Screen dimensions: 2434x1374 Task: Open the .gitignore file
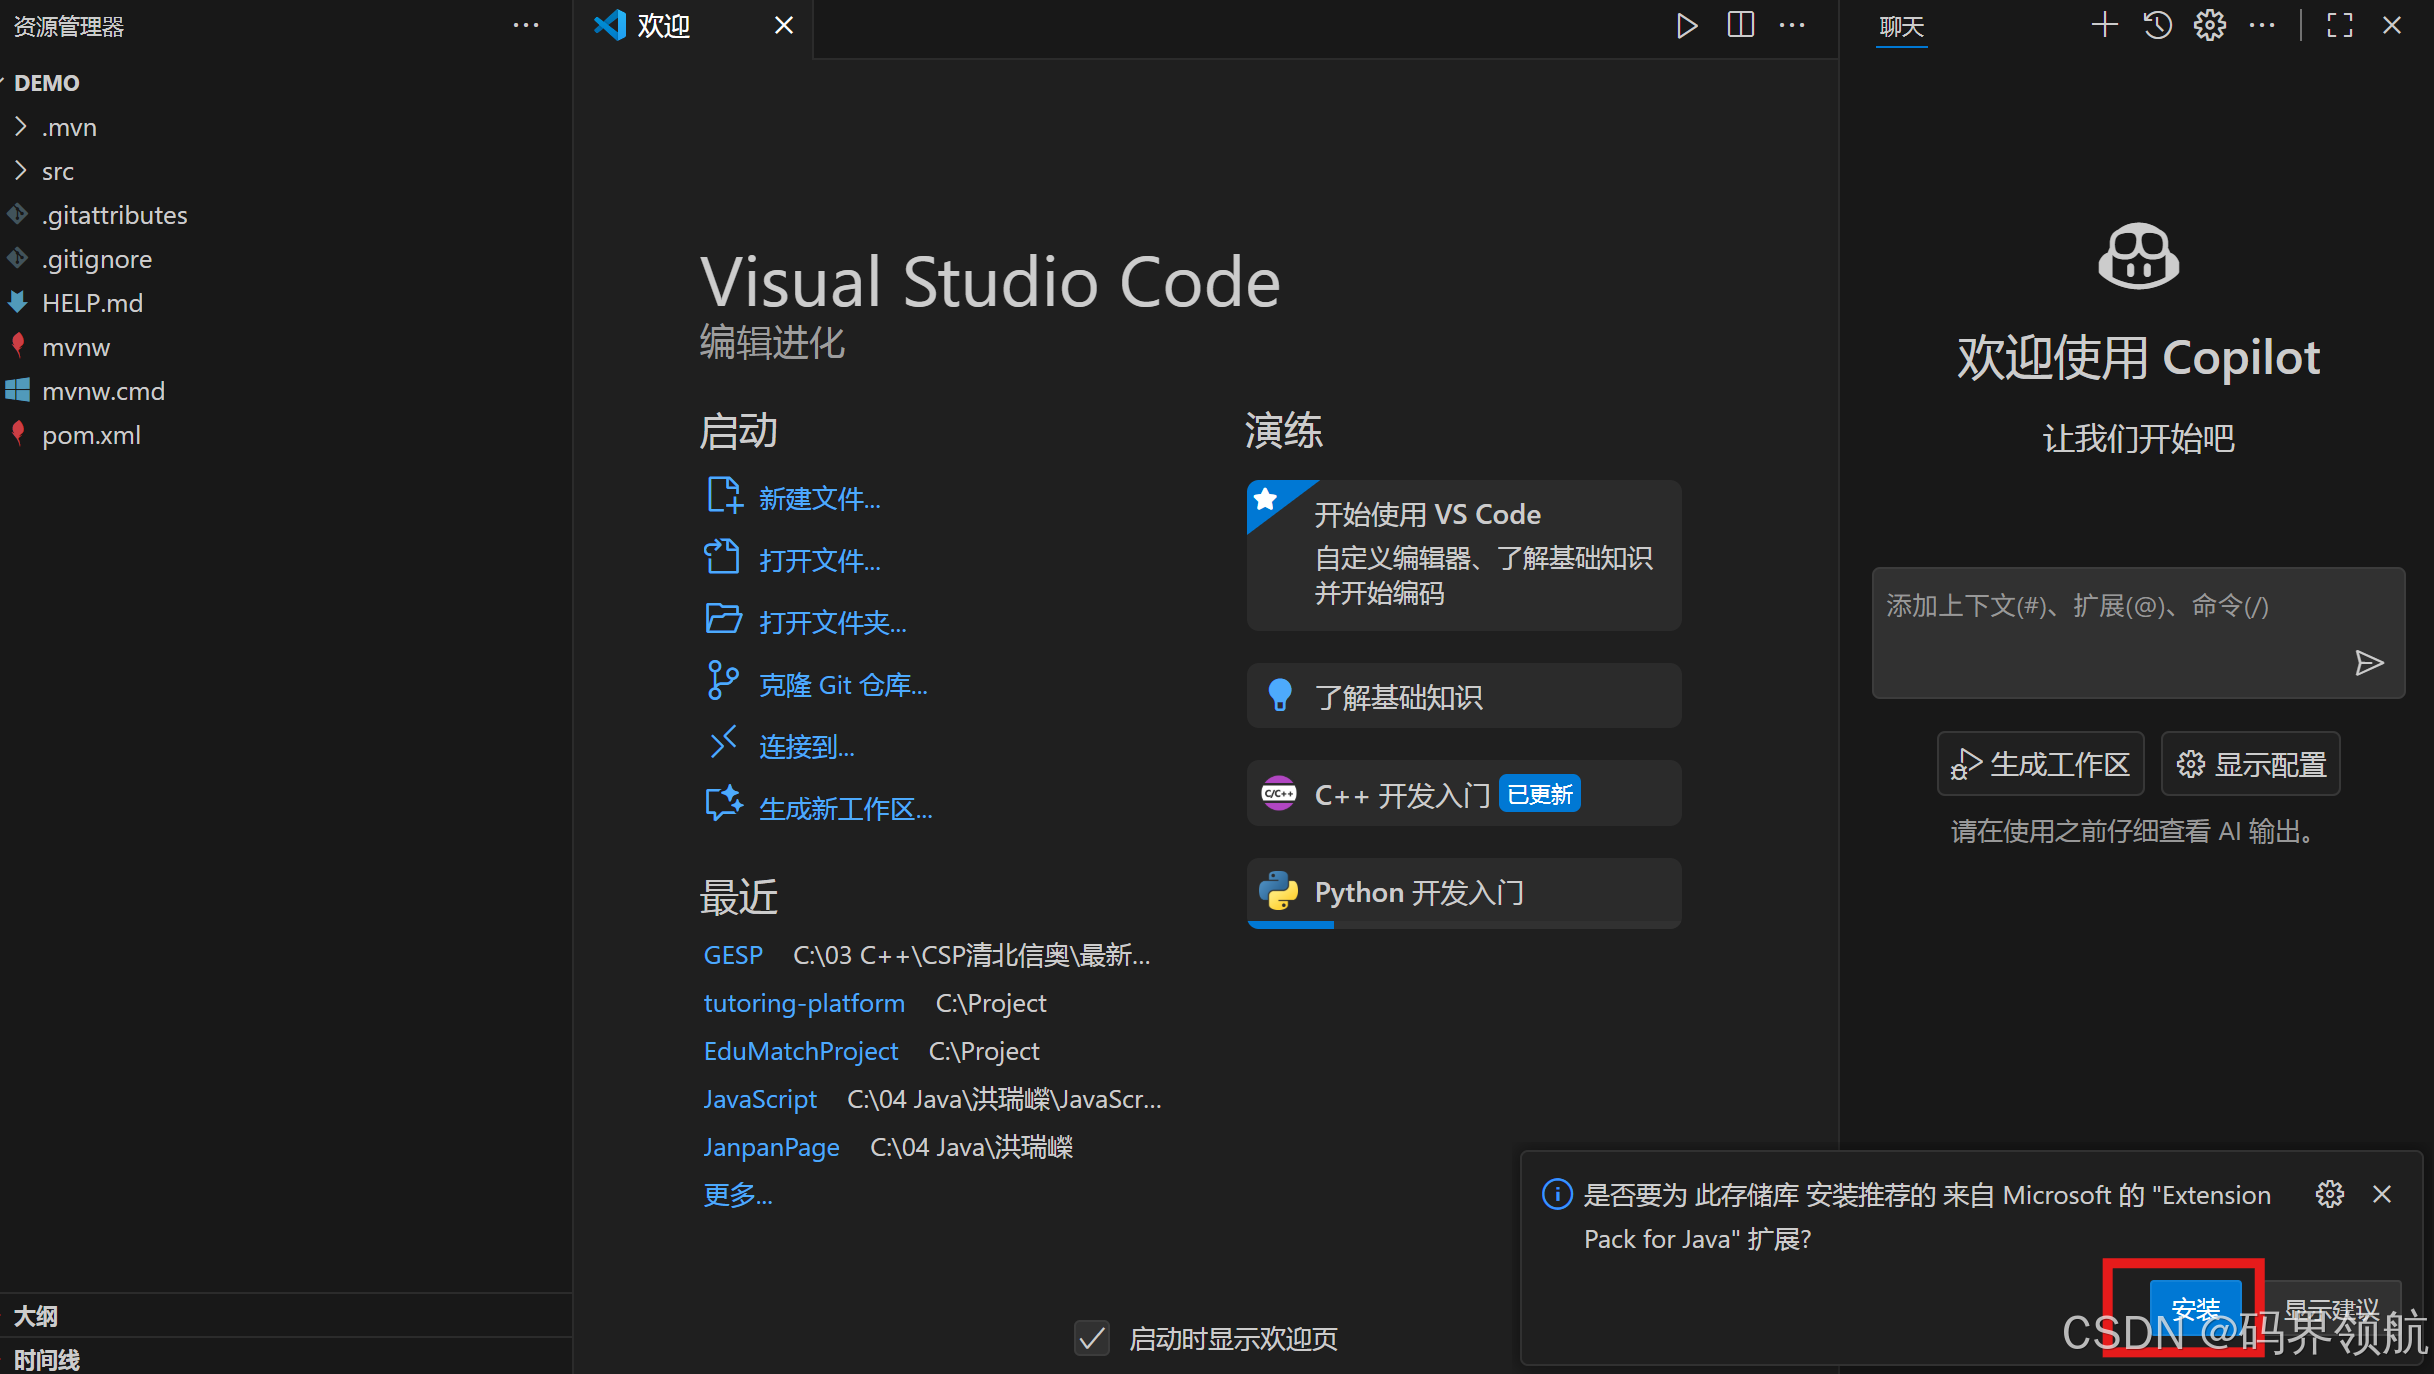tap(97, 259)
